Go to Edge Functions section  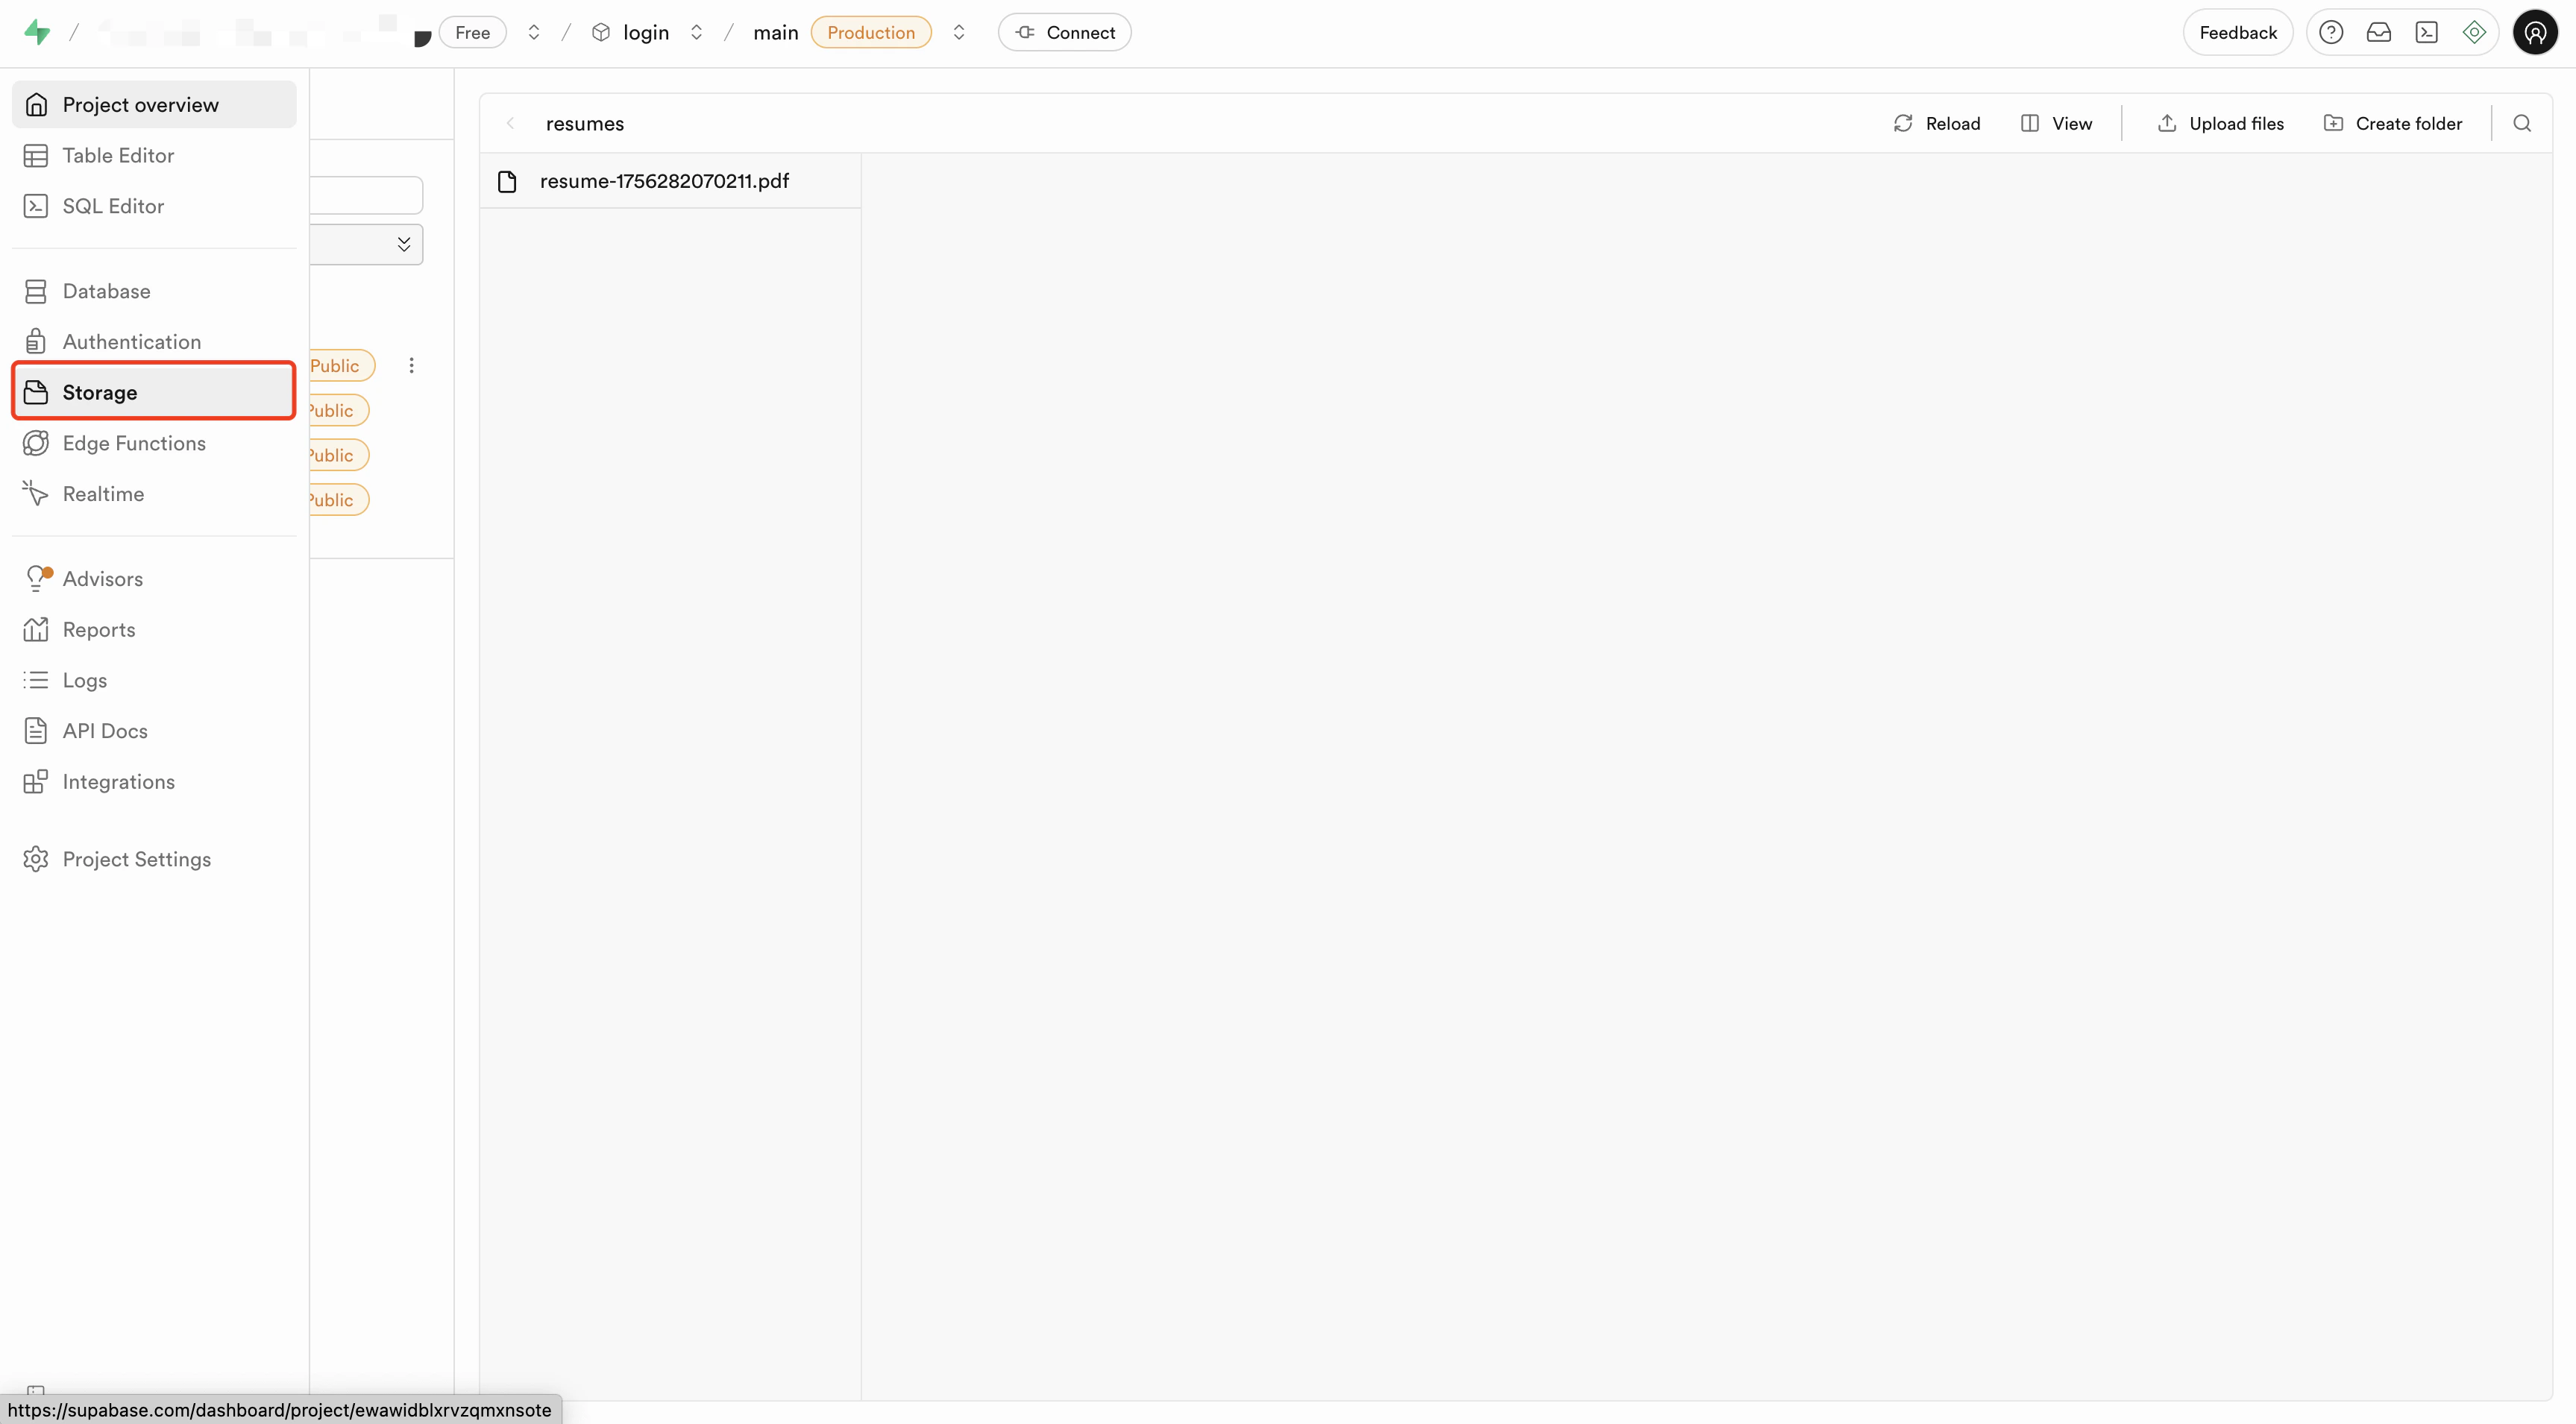[134, 443]
